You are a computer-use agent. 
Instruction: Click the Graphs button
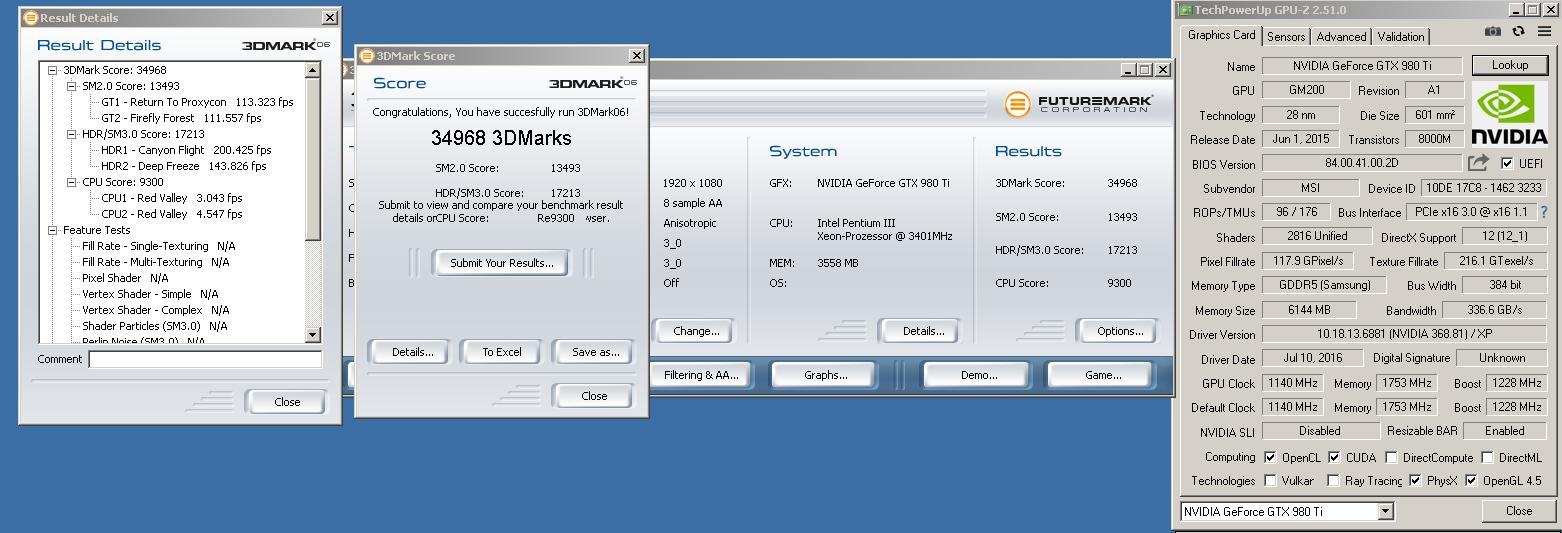825,375
